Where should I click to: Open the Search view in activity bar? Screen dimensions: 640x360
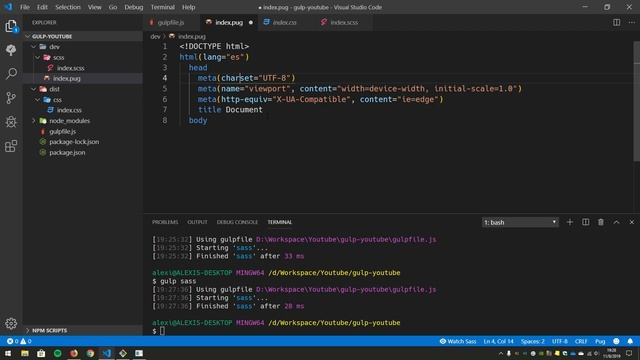(x=11, y=73)
